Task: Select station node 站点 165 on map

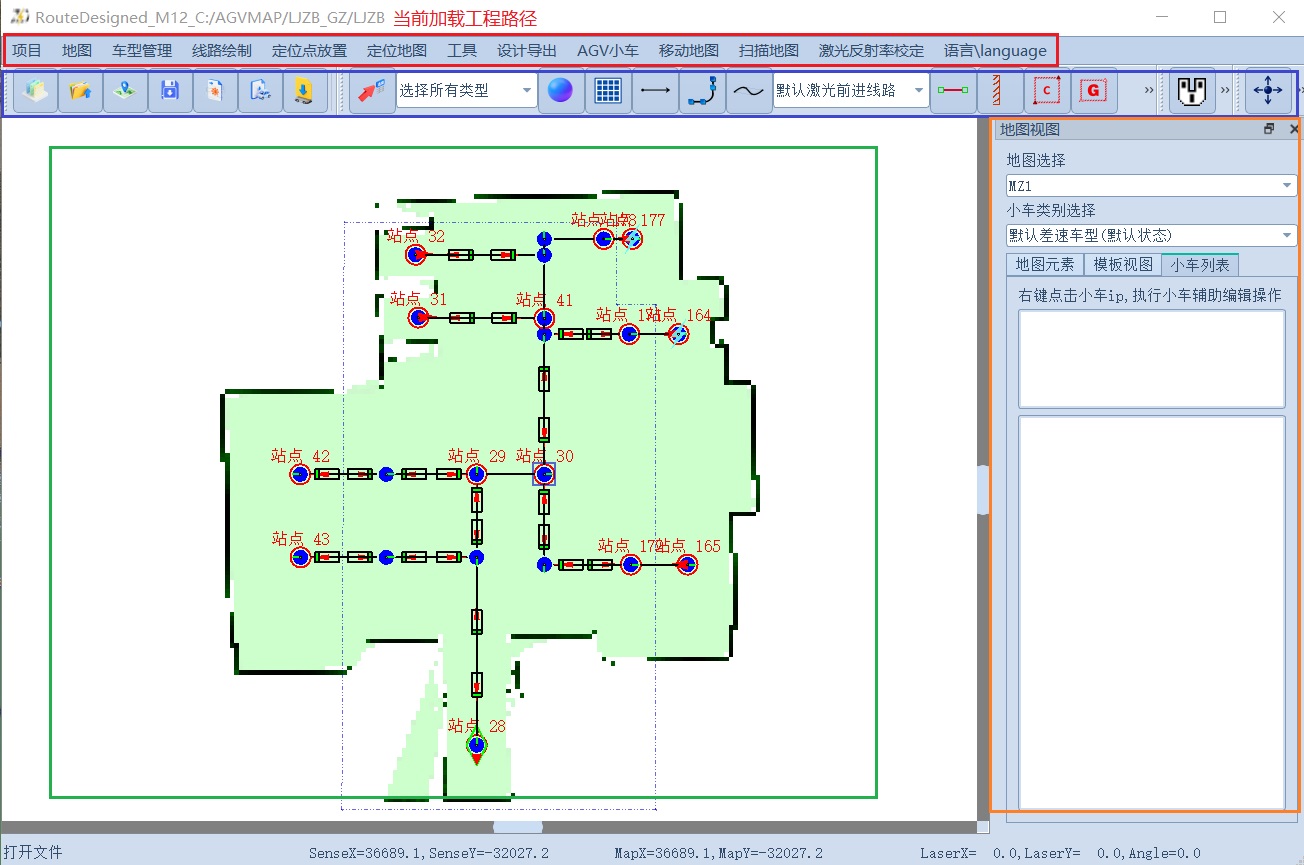Action: 687,565
